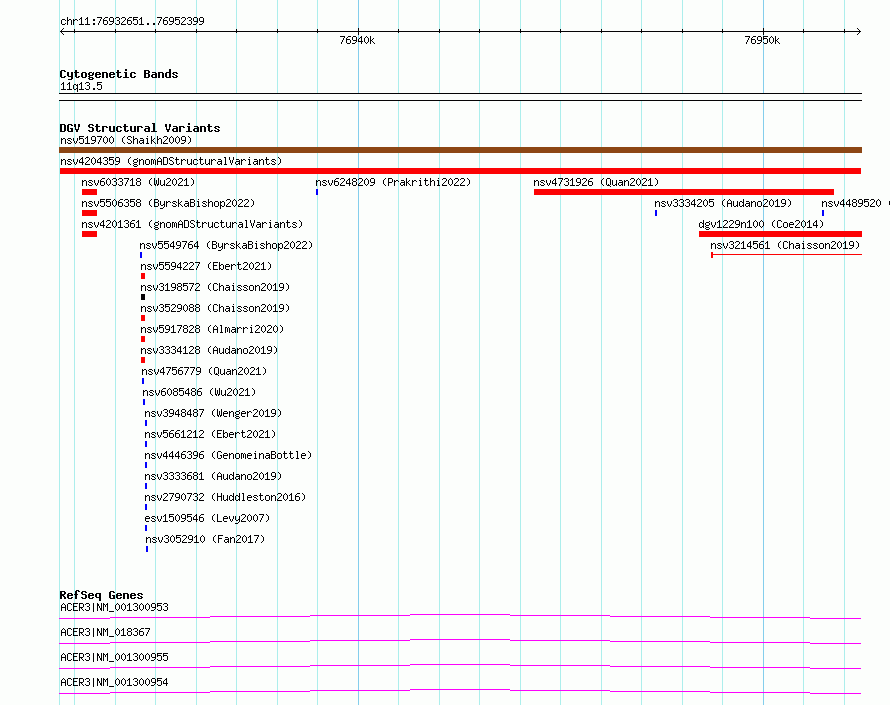
Task: Open nsv4201361 (gnomADStructuralVariants) label
Action: (192, 224)
